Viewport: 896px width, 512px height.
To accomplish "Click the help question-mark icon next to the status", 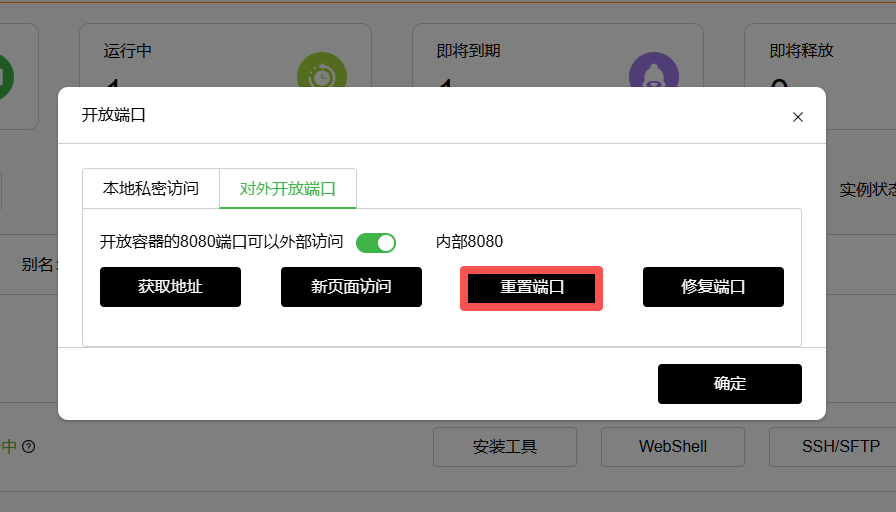I will pyautogui.click(x=29, y=447).
